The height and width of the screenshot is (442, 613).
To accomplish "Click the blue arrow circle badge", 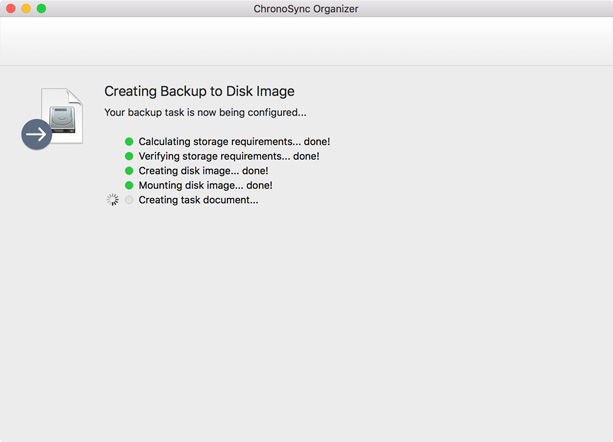I will pos(37,134).
